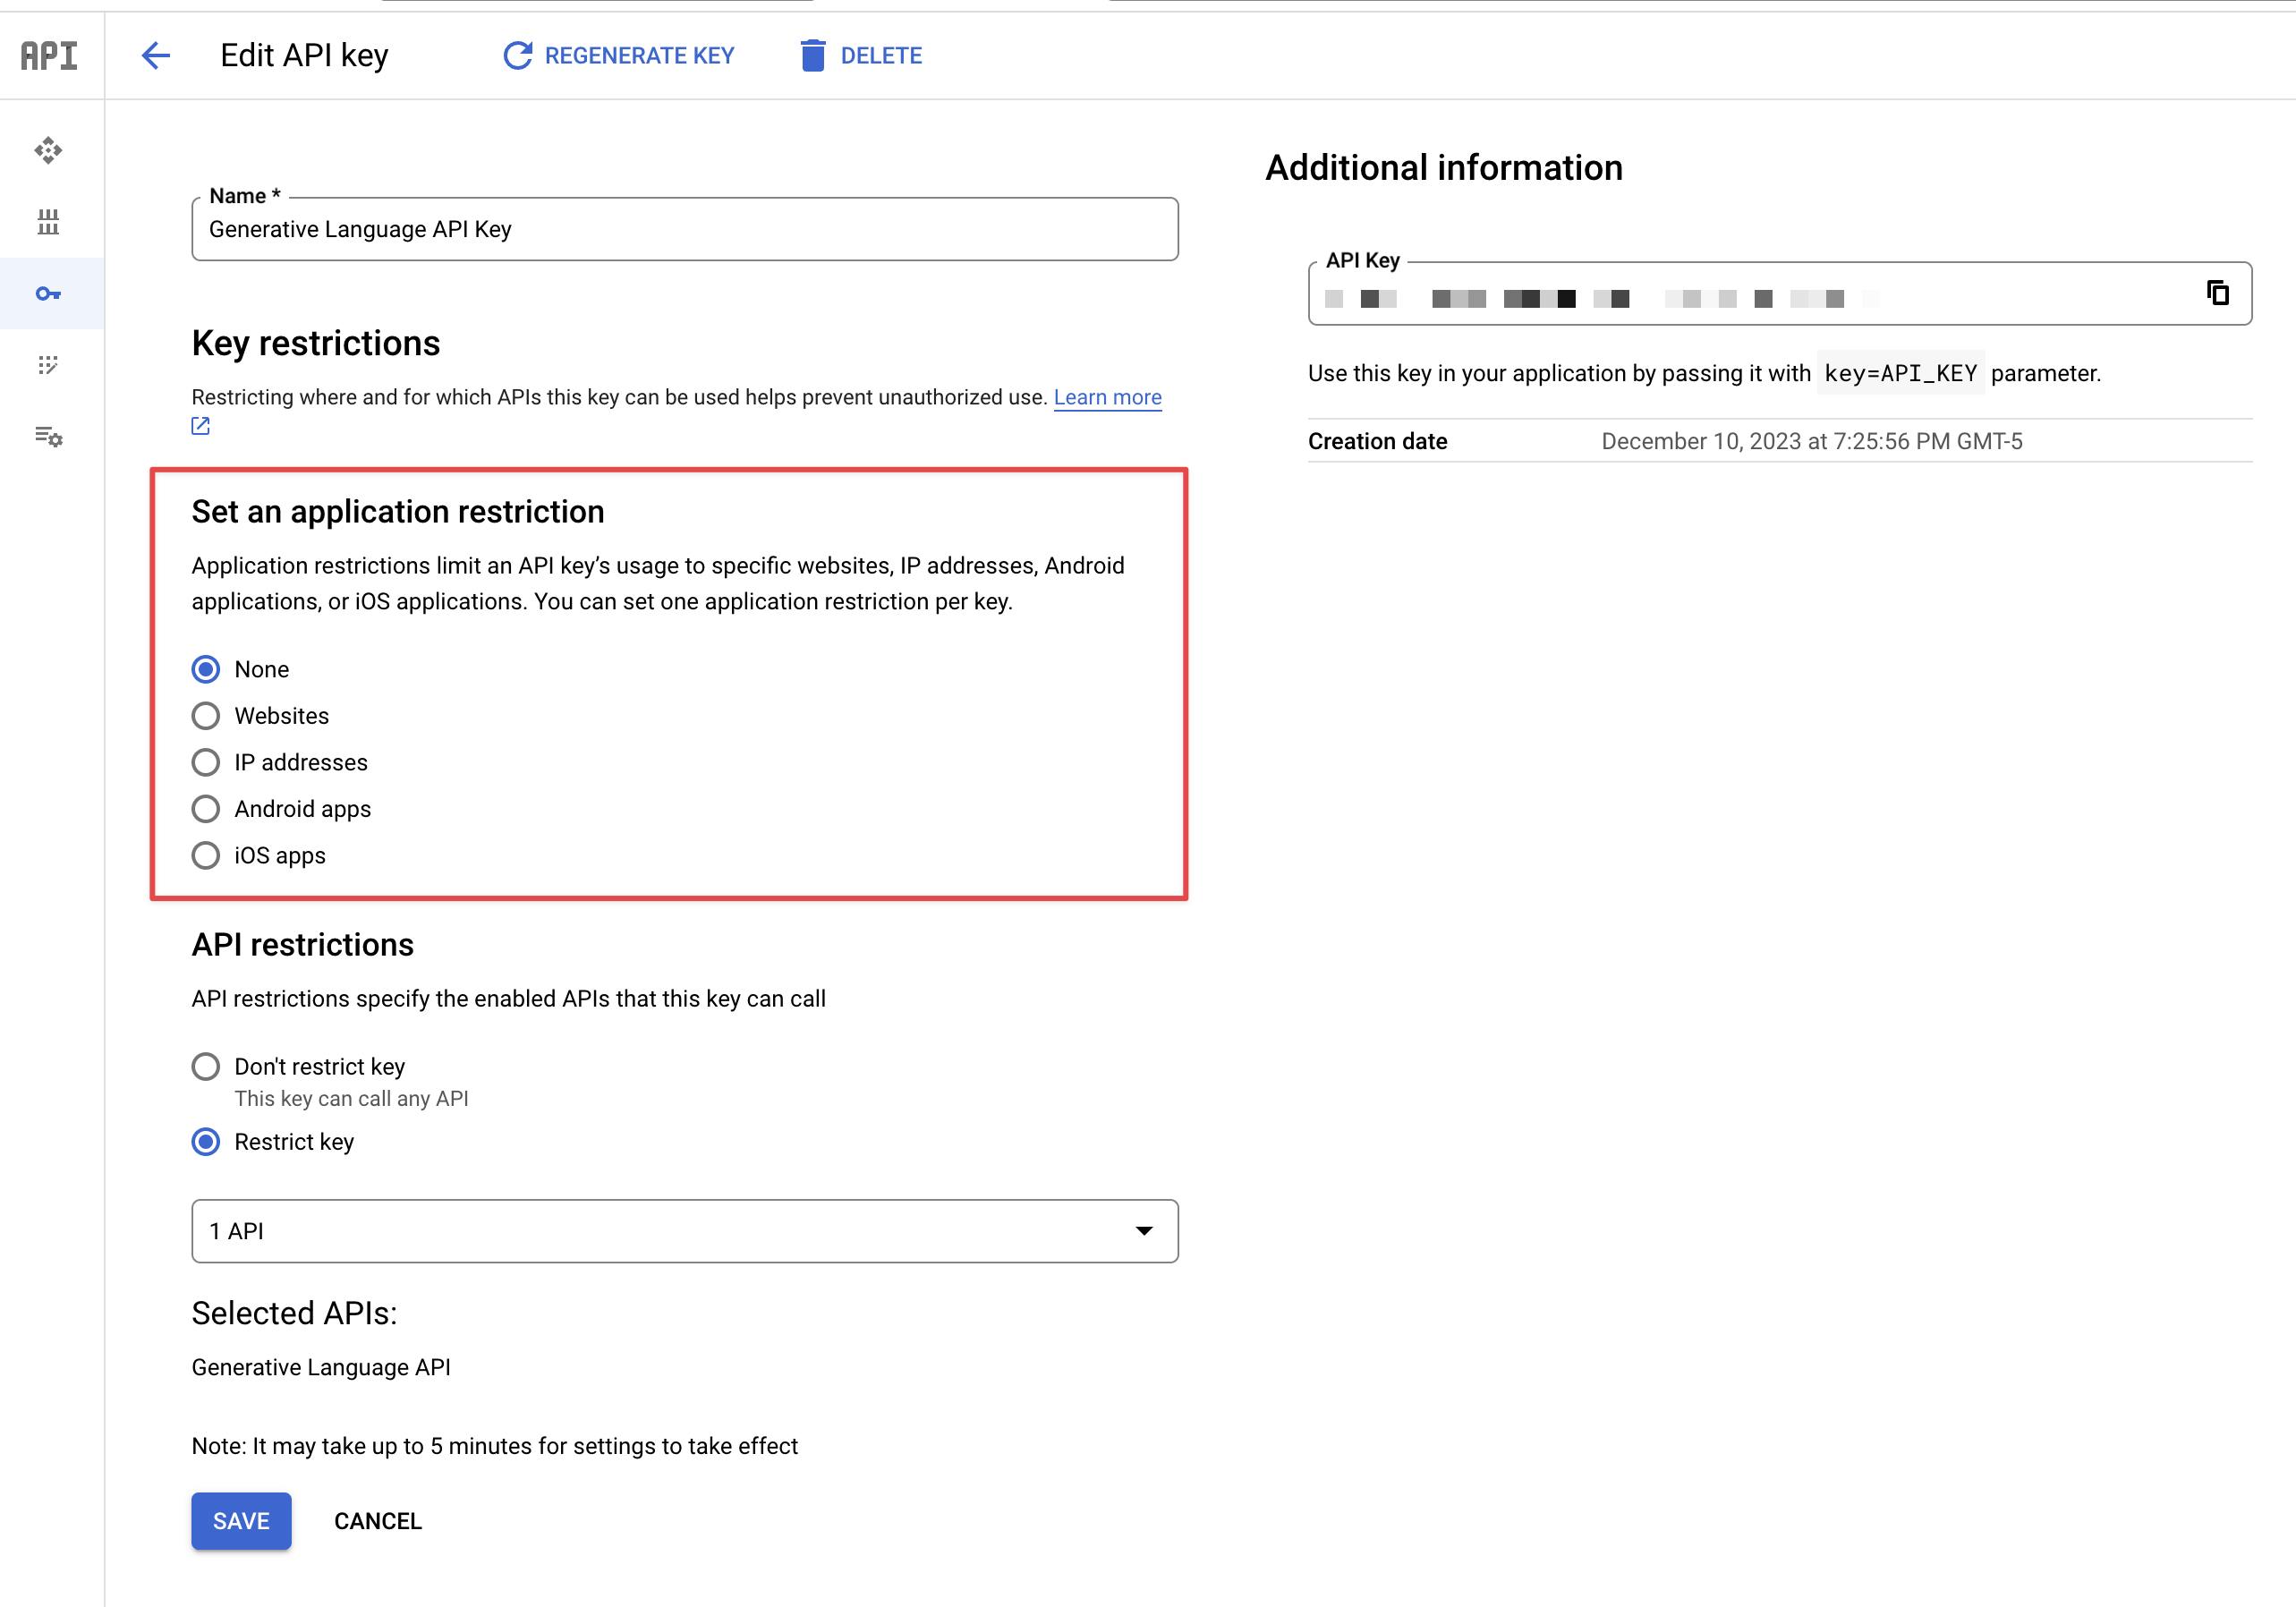The width and height of the screenshot is (2296, 1607).
Task: Click the Regenerate Key refresh icon
Action: tap(517, 55)
